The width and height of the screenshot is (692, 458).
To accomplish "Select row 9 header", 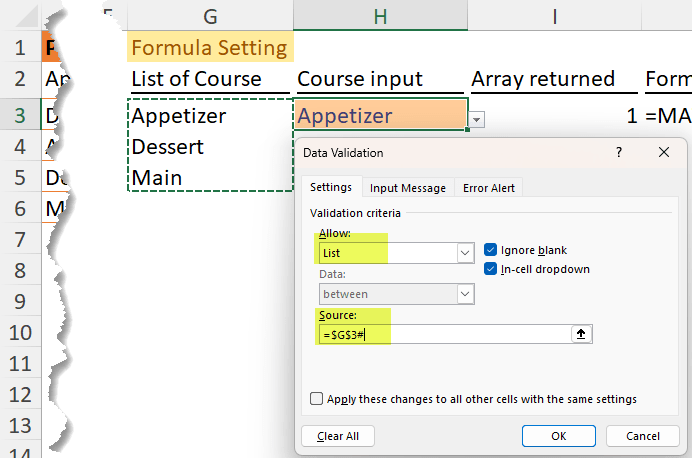I will [20, 302].
